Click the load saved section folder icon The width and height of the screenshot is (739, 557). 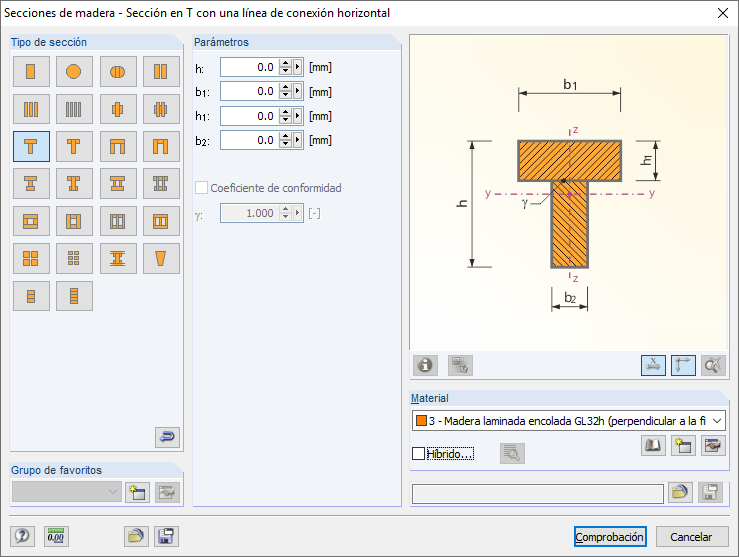tap(136, 536)
